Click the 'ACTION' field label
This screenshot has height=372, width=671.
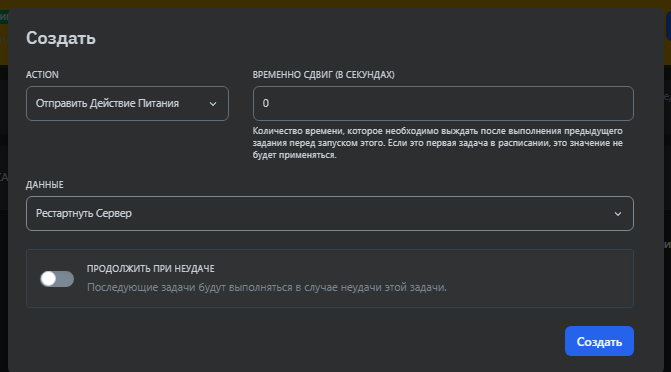coord(42,74)
